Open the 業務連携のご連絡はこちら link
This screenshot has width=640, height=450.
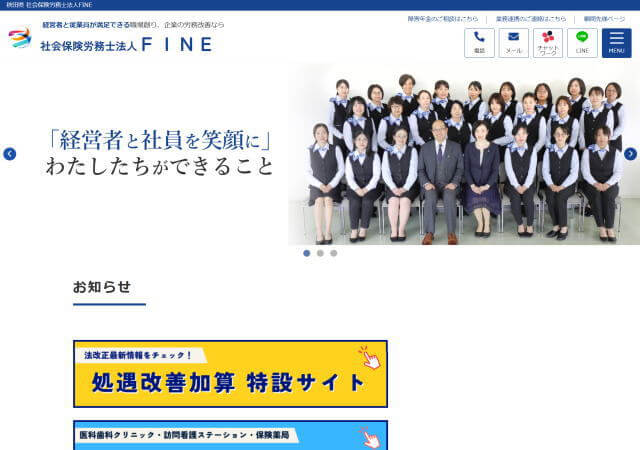(531, 19)
